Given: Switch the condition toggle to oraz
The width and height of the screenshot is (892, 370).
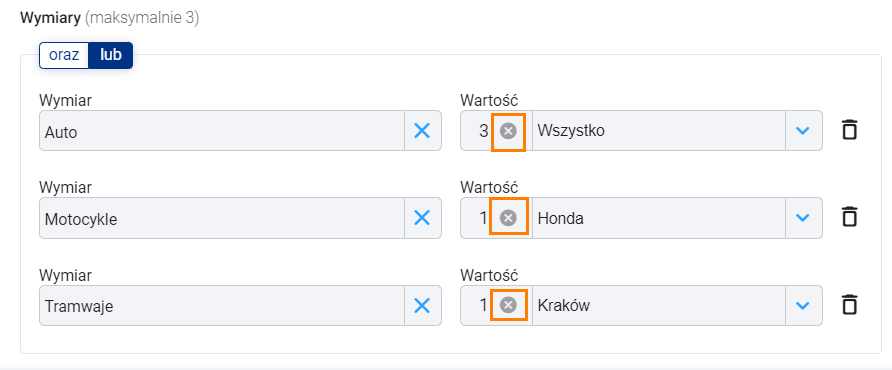Looking at the screenshot, I should [x=64, y=55].
